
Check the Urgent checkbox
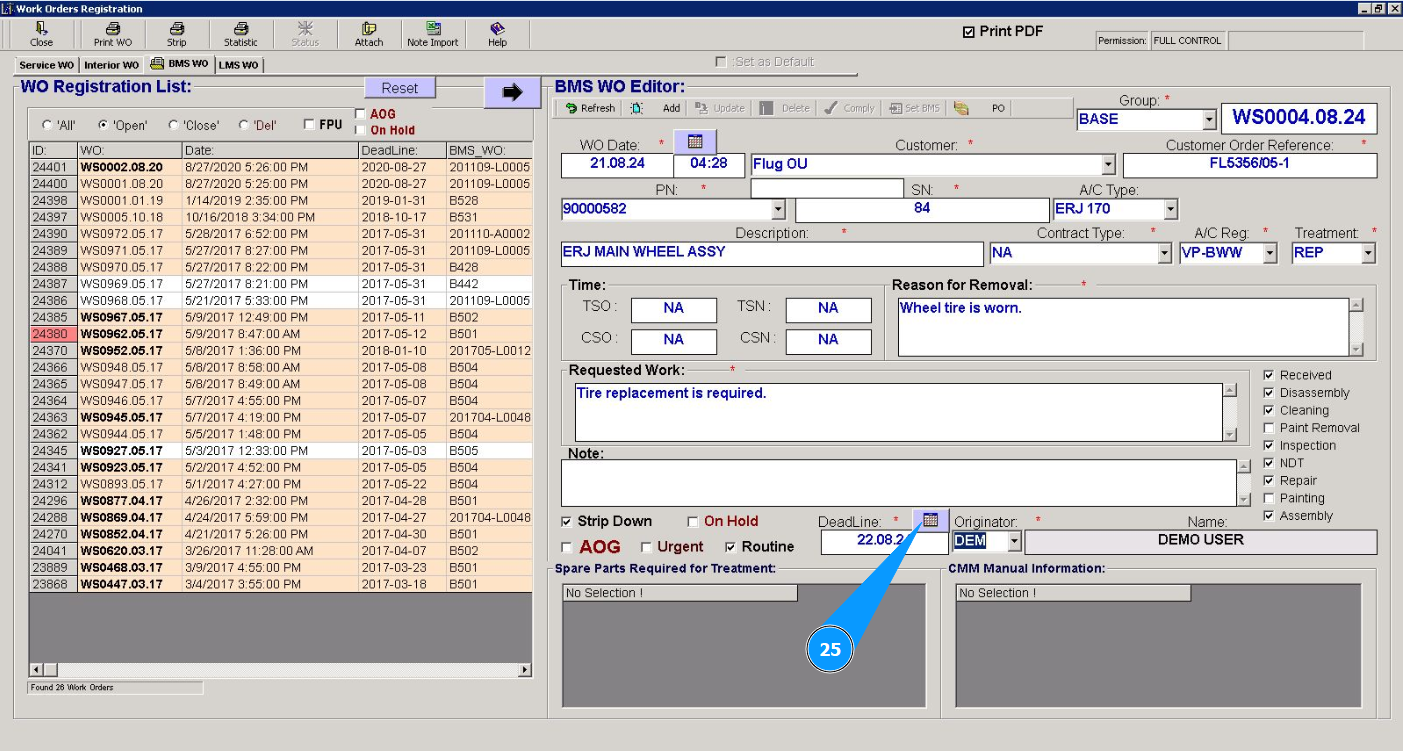click(646, 547)
